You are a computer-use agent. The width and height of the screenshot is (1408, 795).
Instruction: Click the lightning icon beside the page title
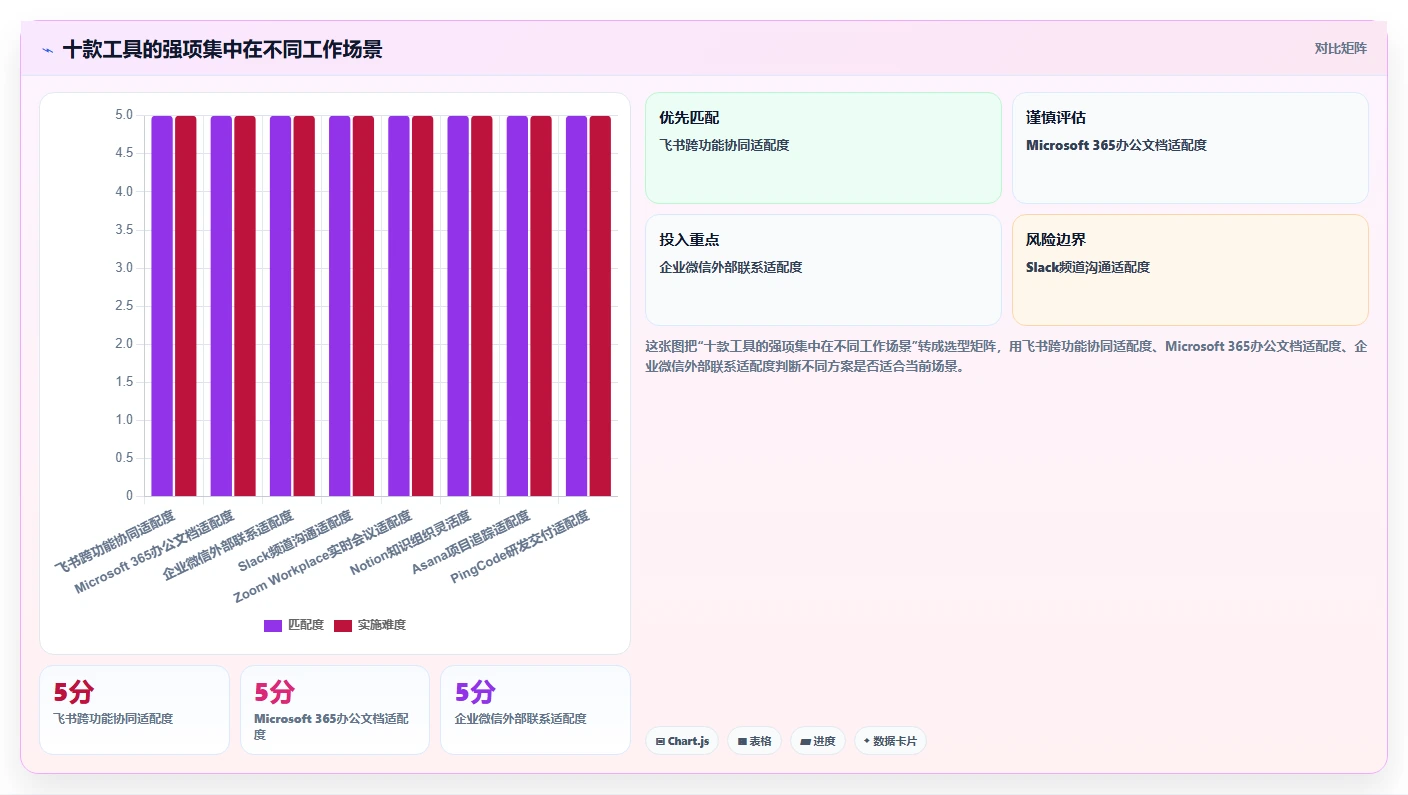[47, 49]
